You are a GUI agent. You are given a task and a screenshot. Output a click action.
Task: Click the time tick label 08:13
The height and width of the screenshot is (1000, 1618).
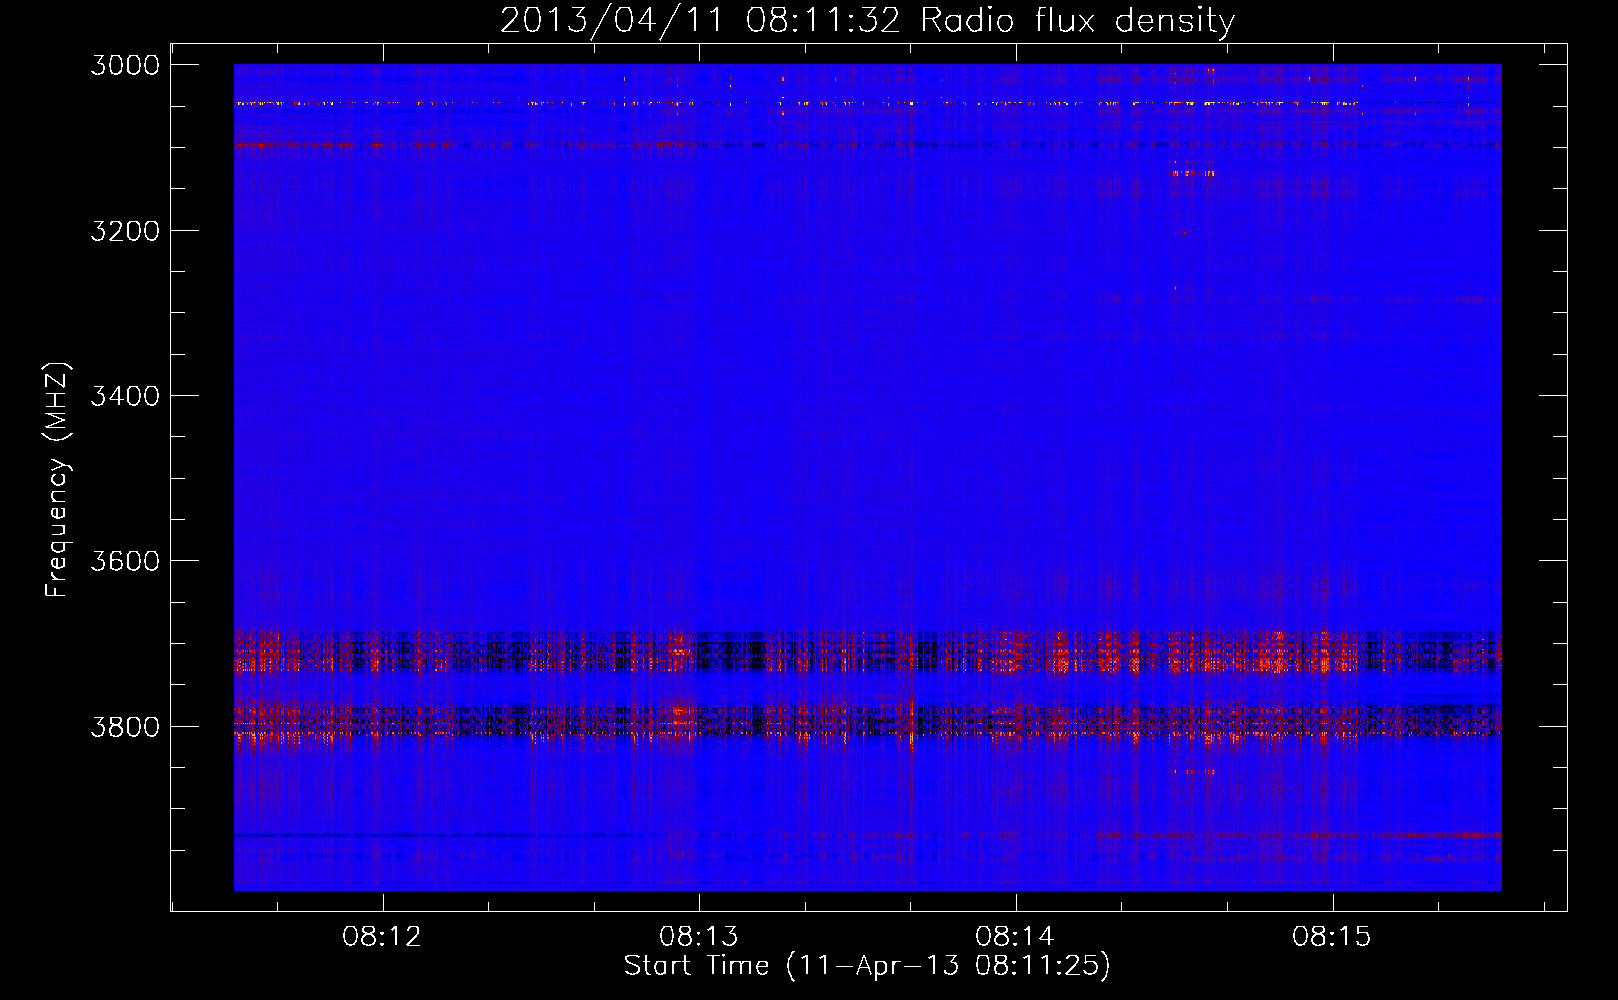click(698, 937)
